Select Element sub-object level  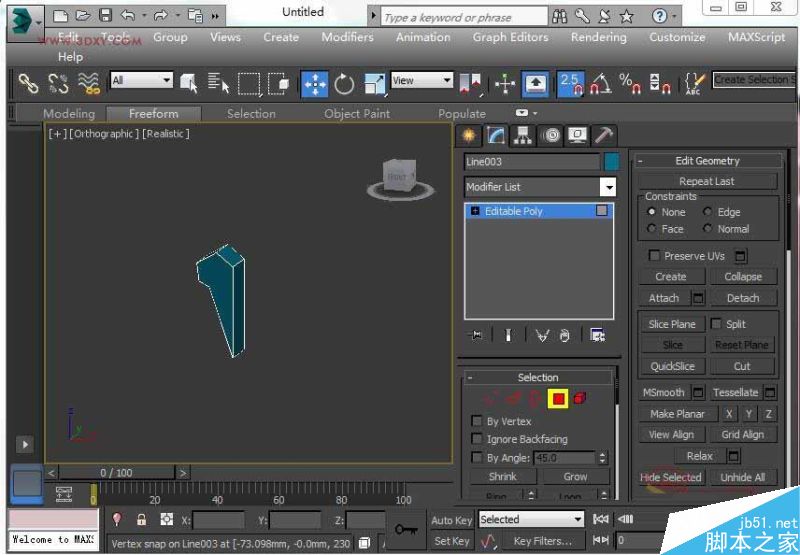click(580, 398)
